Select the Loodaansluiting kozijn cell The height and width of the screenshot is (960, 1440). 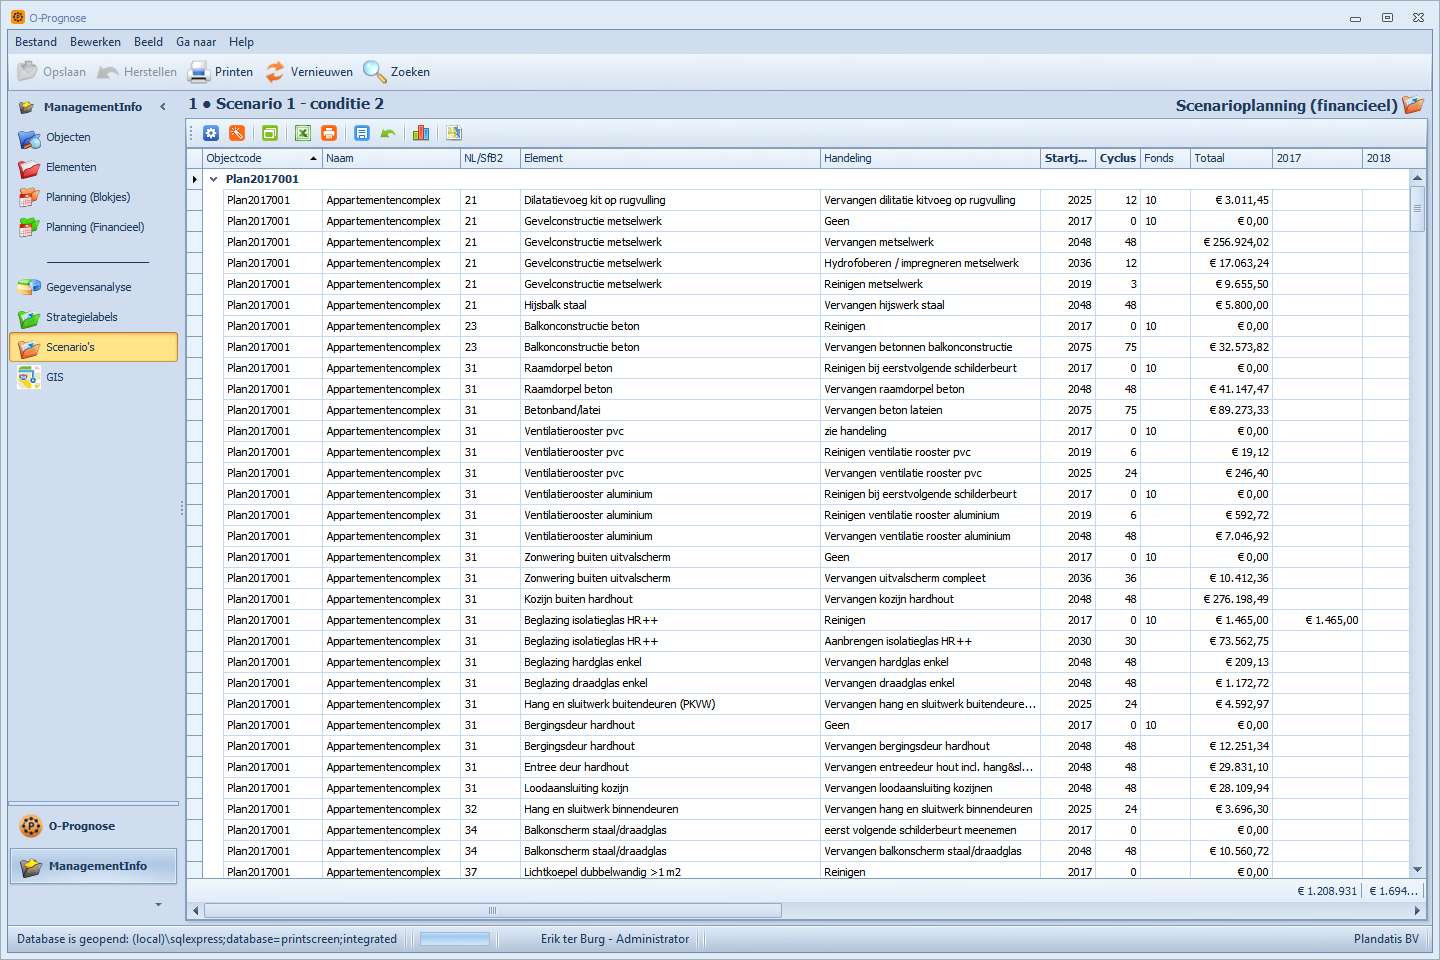pos(670,788)
